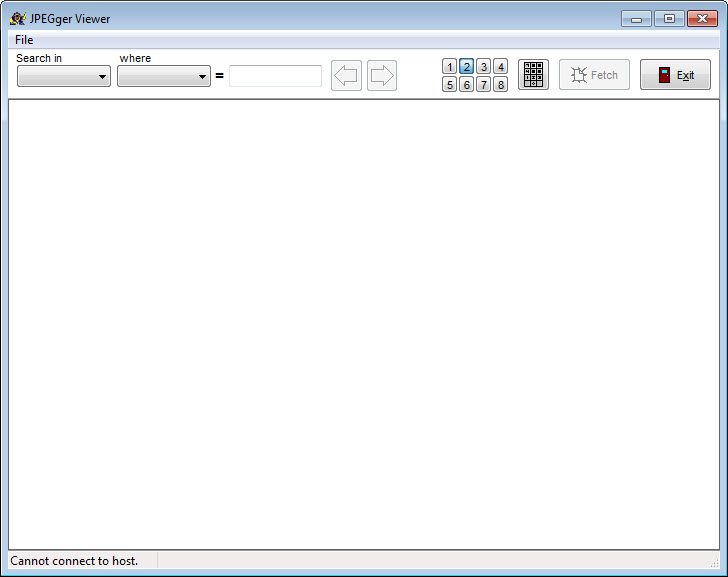Click the Fetch button
728x577 pixels.
594,75
